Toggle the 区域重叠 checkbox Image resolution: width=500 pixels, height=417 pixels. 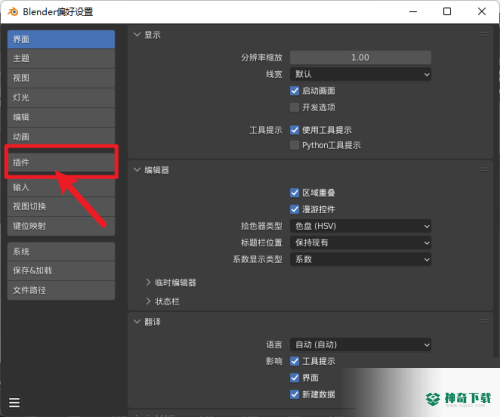point(294,193)
